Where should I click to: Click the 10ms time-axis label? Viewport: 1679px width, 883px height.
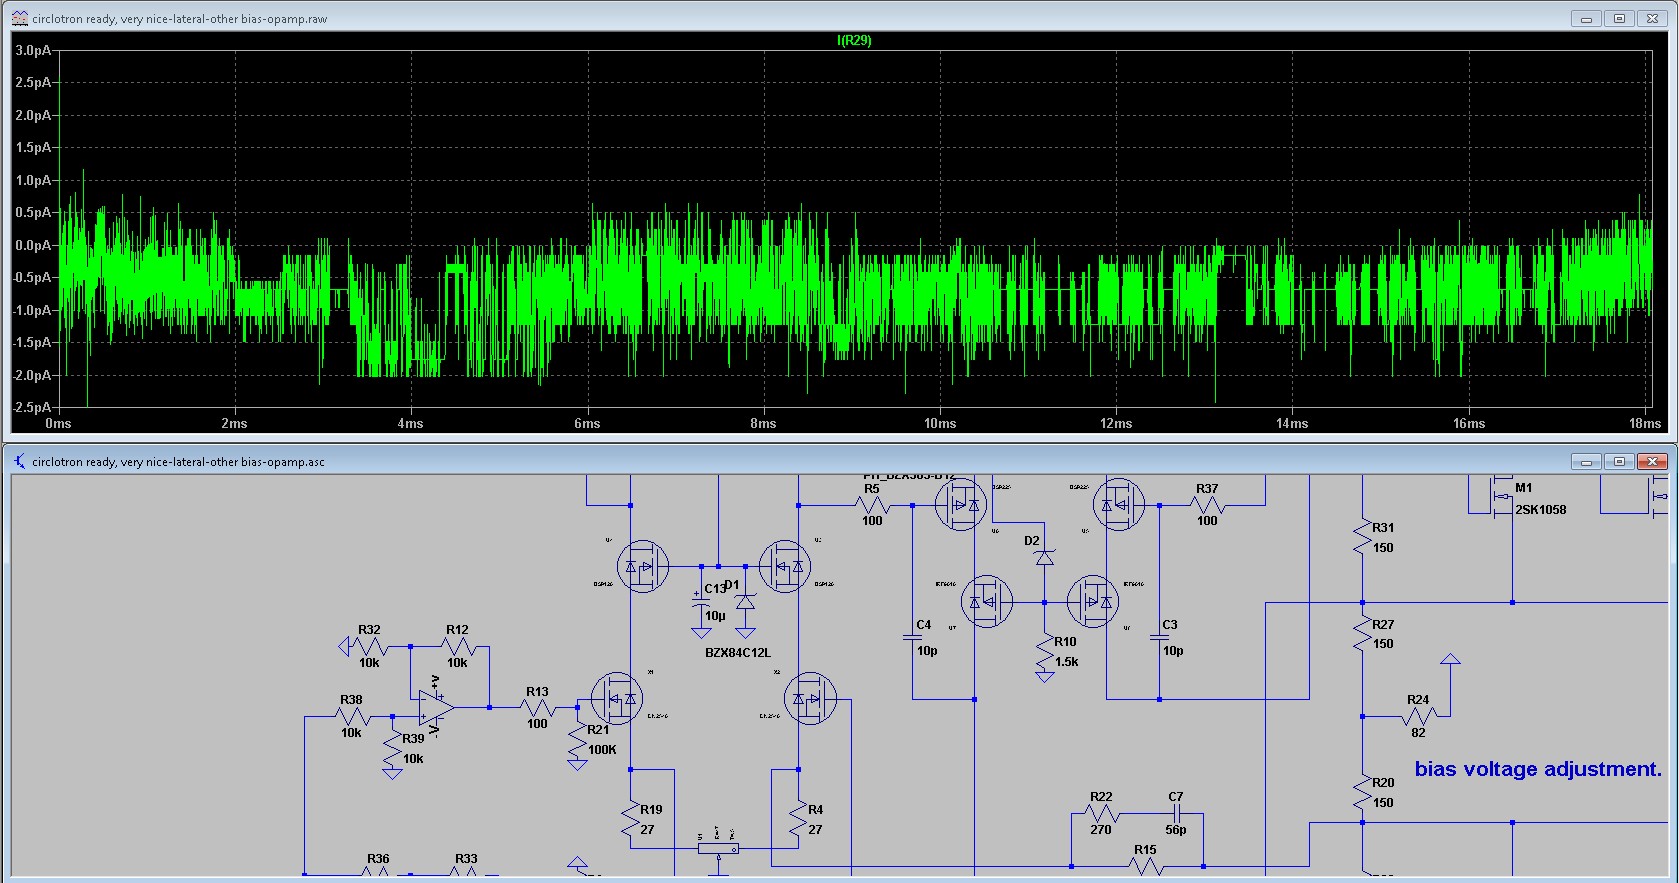coord(940,424)
